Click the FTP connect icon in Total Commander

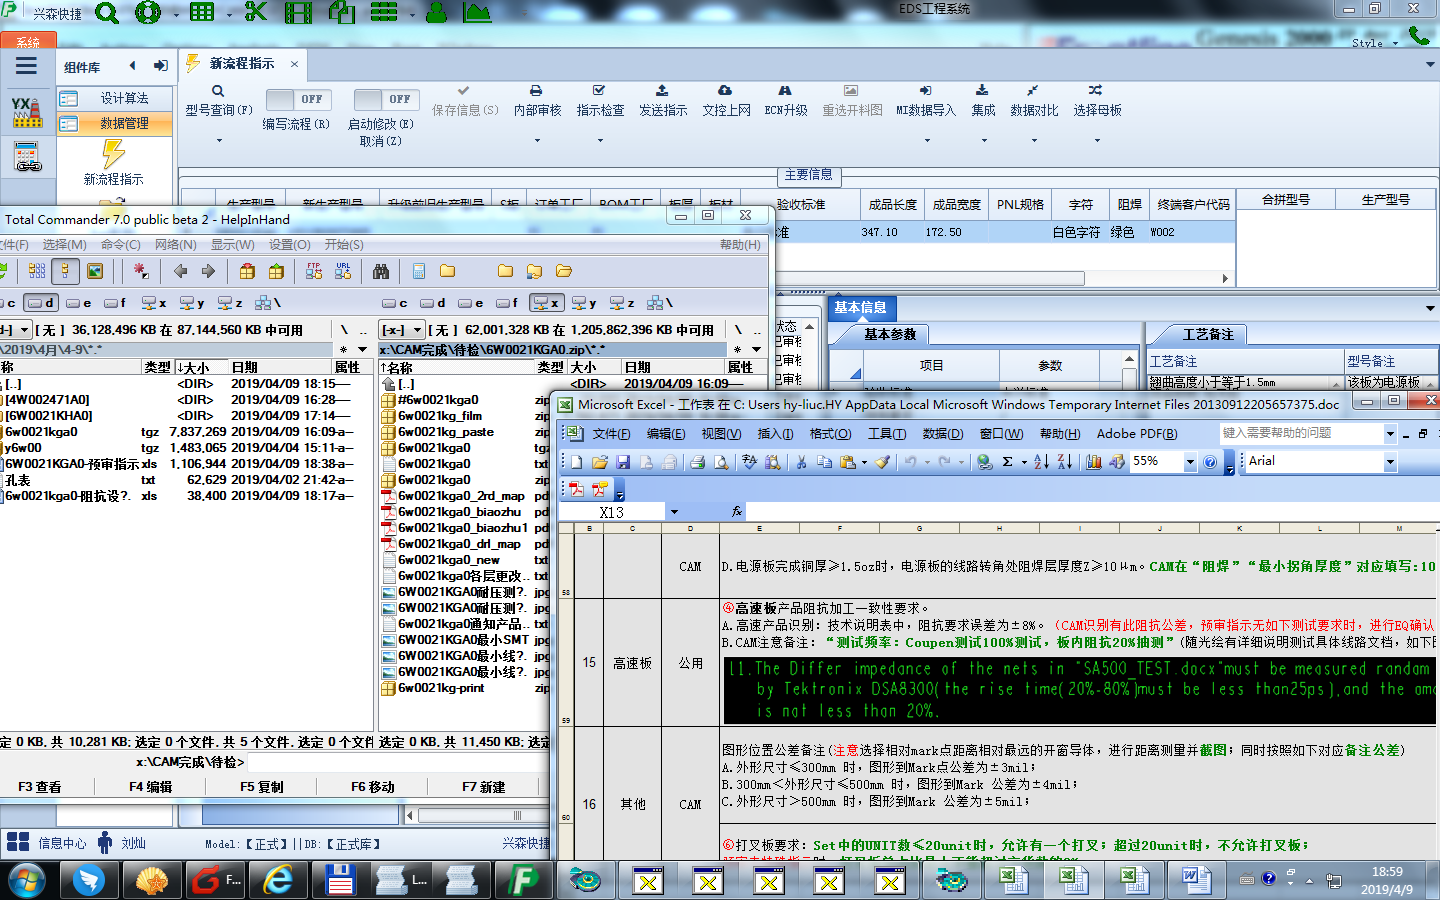[314, 271]
